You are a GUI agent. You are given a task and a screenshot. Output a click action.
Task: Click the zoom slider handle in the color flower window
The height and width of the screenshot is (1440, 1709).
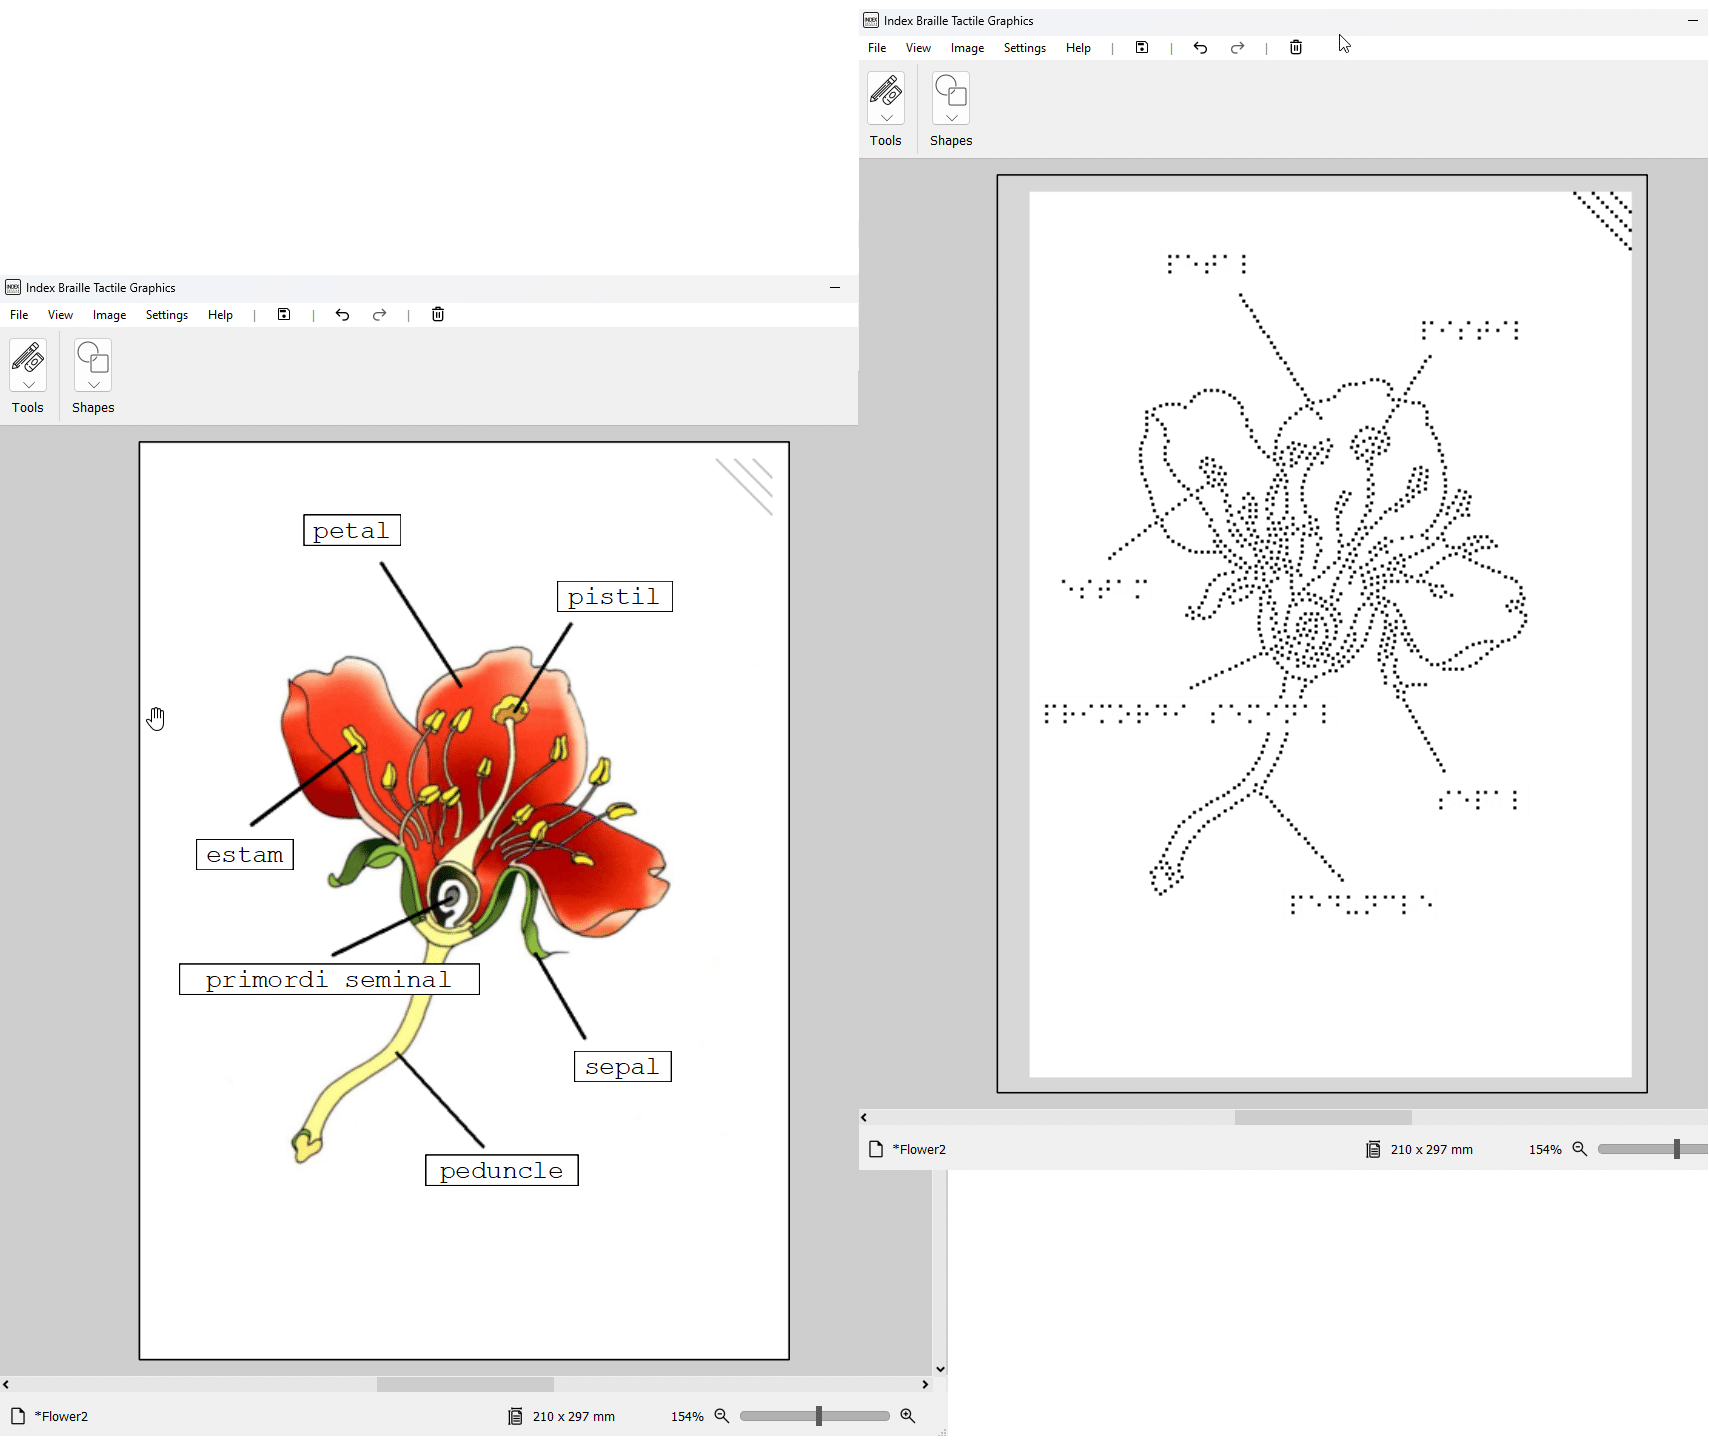(819, 1416)
